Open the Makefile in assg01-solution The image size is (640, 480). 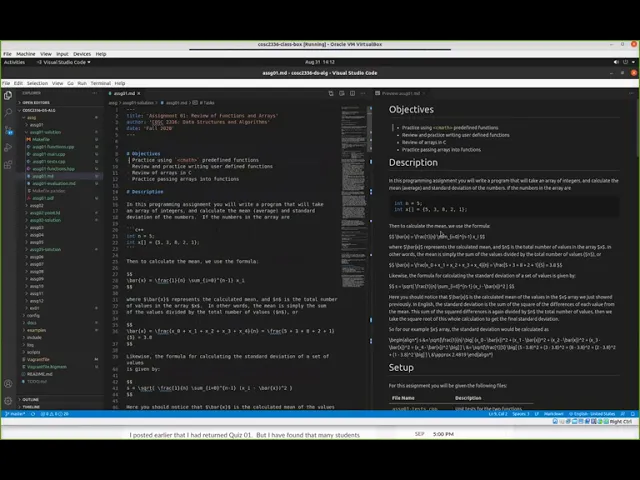click(x=41, y=140)
